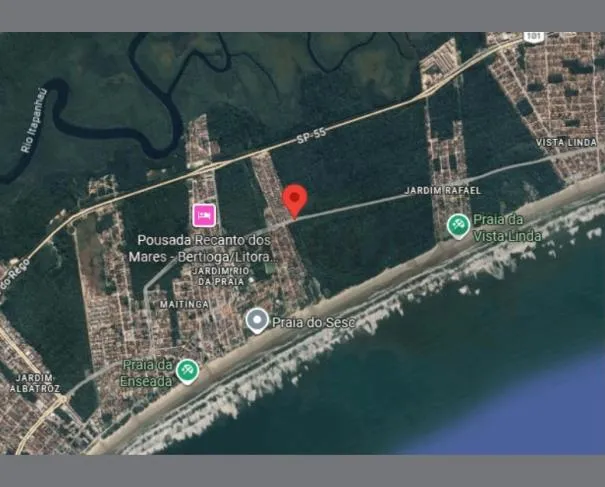Select the Praia da Vista Linda label
Screen dimensions: 605x487
[x=507, y=228]
